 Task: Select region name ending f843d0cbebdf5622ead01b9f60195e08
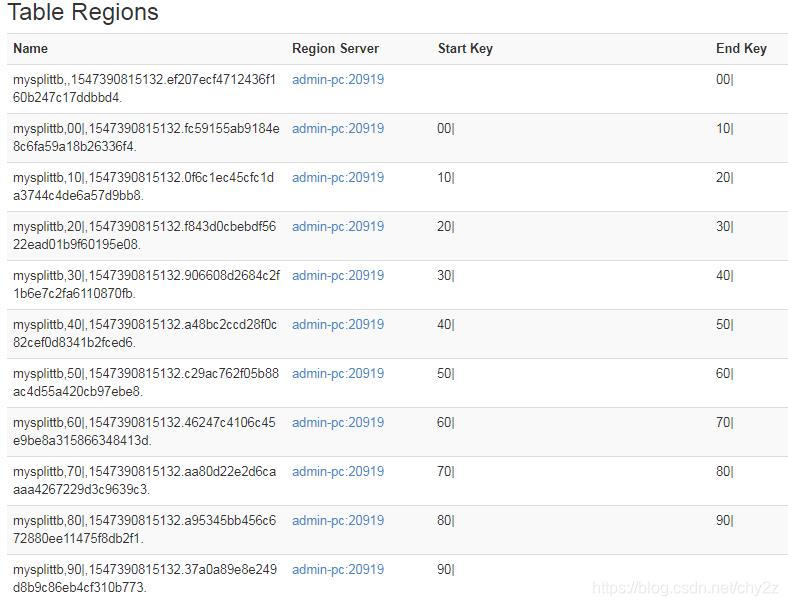coord(145,236)
